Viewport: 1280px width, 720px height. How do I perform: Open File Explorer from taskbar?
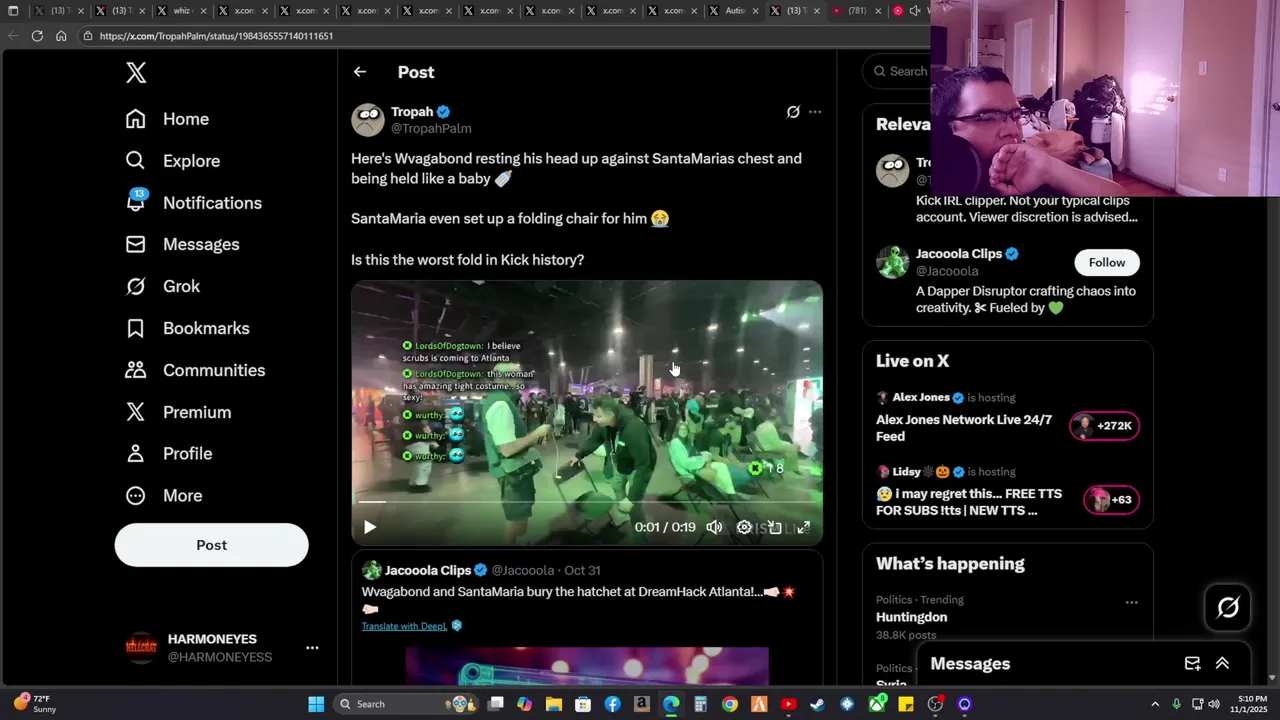(x=554, y=704)
